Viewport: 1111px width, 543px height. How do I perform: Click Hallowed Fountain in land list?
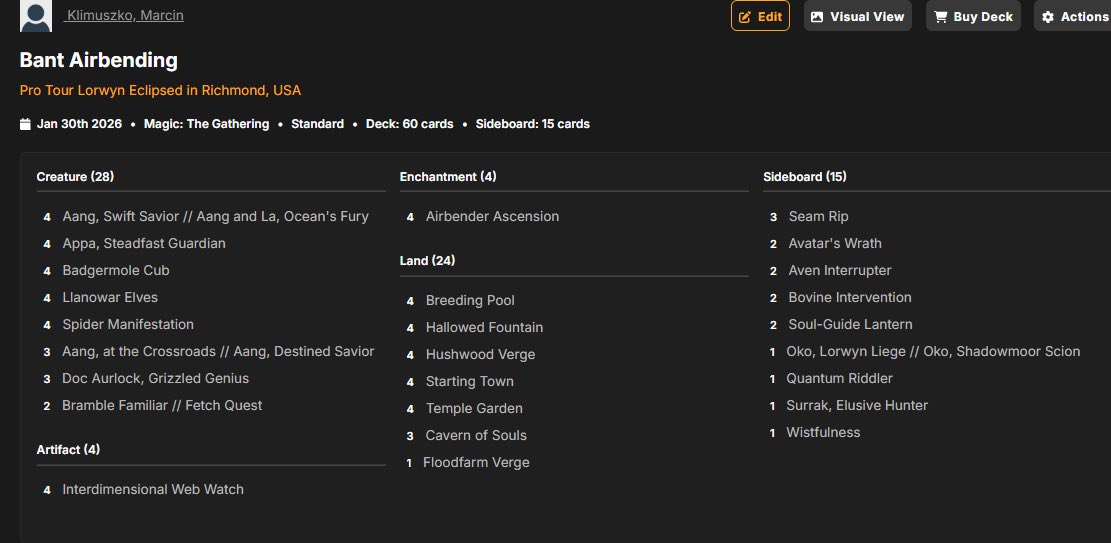[485, 328]
